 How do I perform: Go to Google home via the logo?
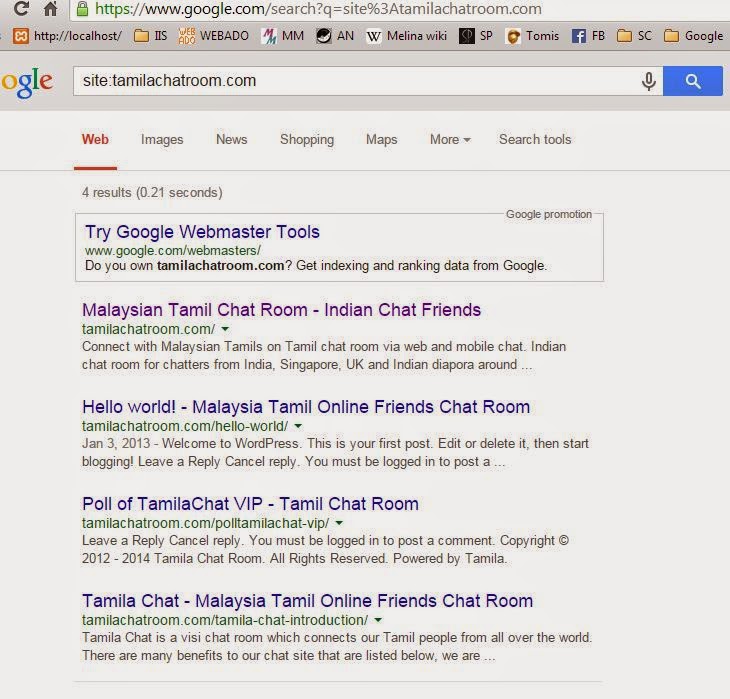[x=27, y=82]
